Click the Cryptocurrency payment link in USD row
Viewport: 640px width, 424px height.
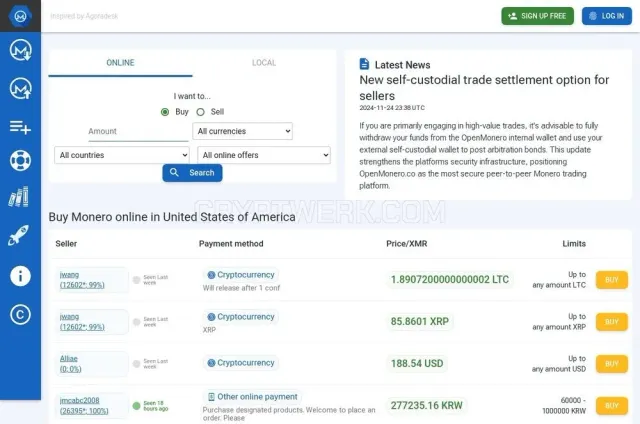point(240,363)
